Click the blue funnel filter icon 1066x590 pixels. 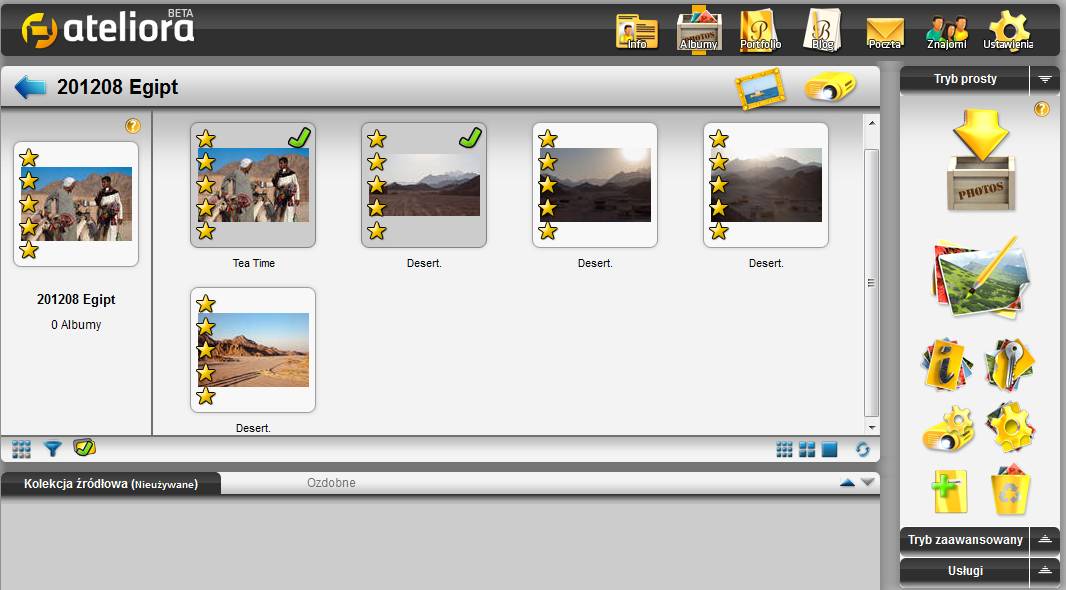53,449
